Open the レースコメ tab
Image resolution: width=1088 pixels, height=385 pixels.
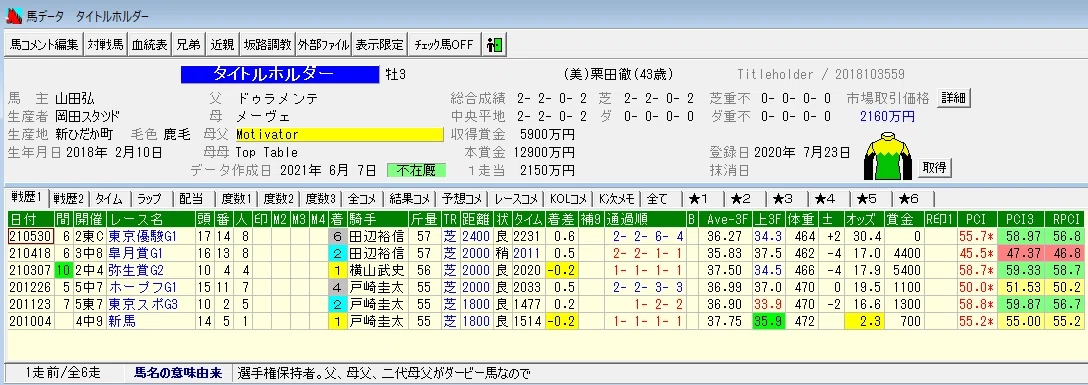click(x=516, y=198)
